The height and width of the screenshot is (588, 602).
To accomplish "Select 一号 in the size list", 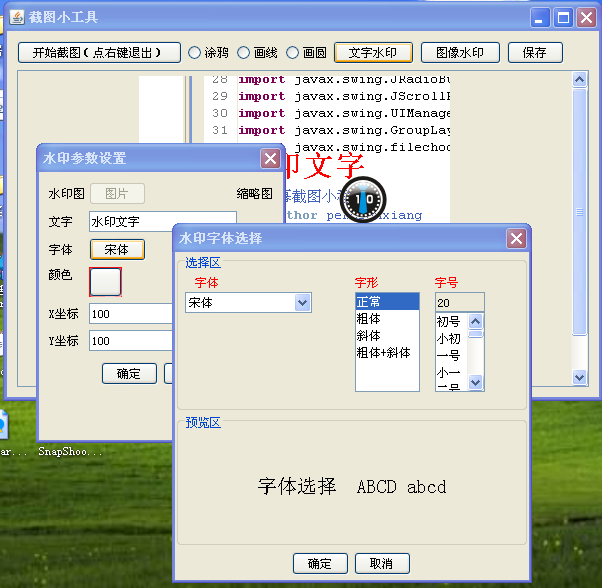I will point(452,355).
